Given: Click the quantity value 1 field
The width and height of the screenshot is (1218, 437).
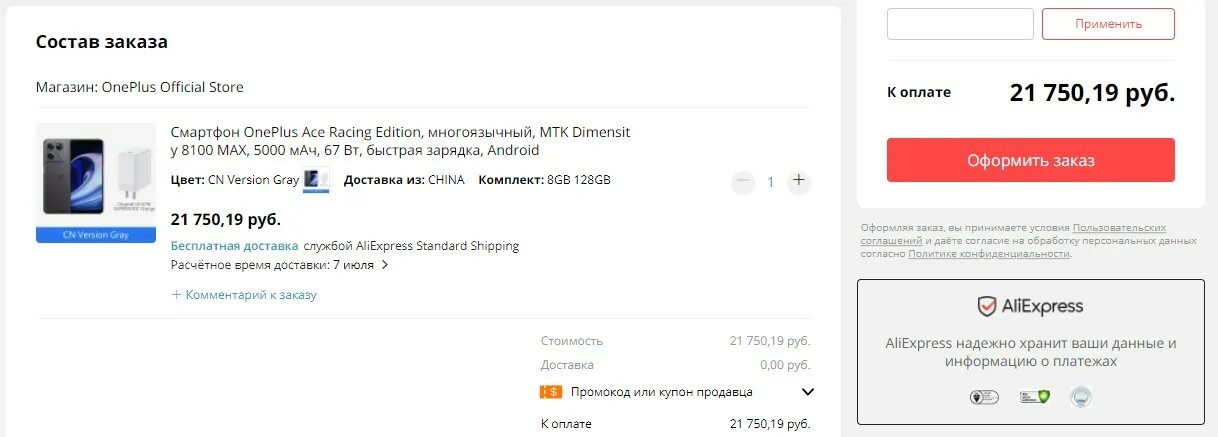Looking at the screenshot, I should [770, 182].
